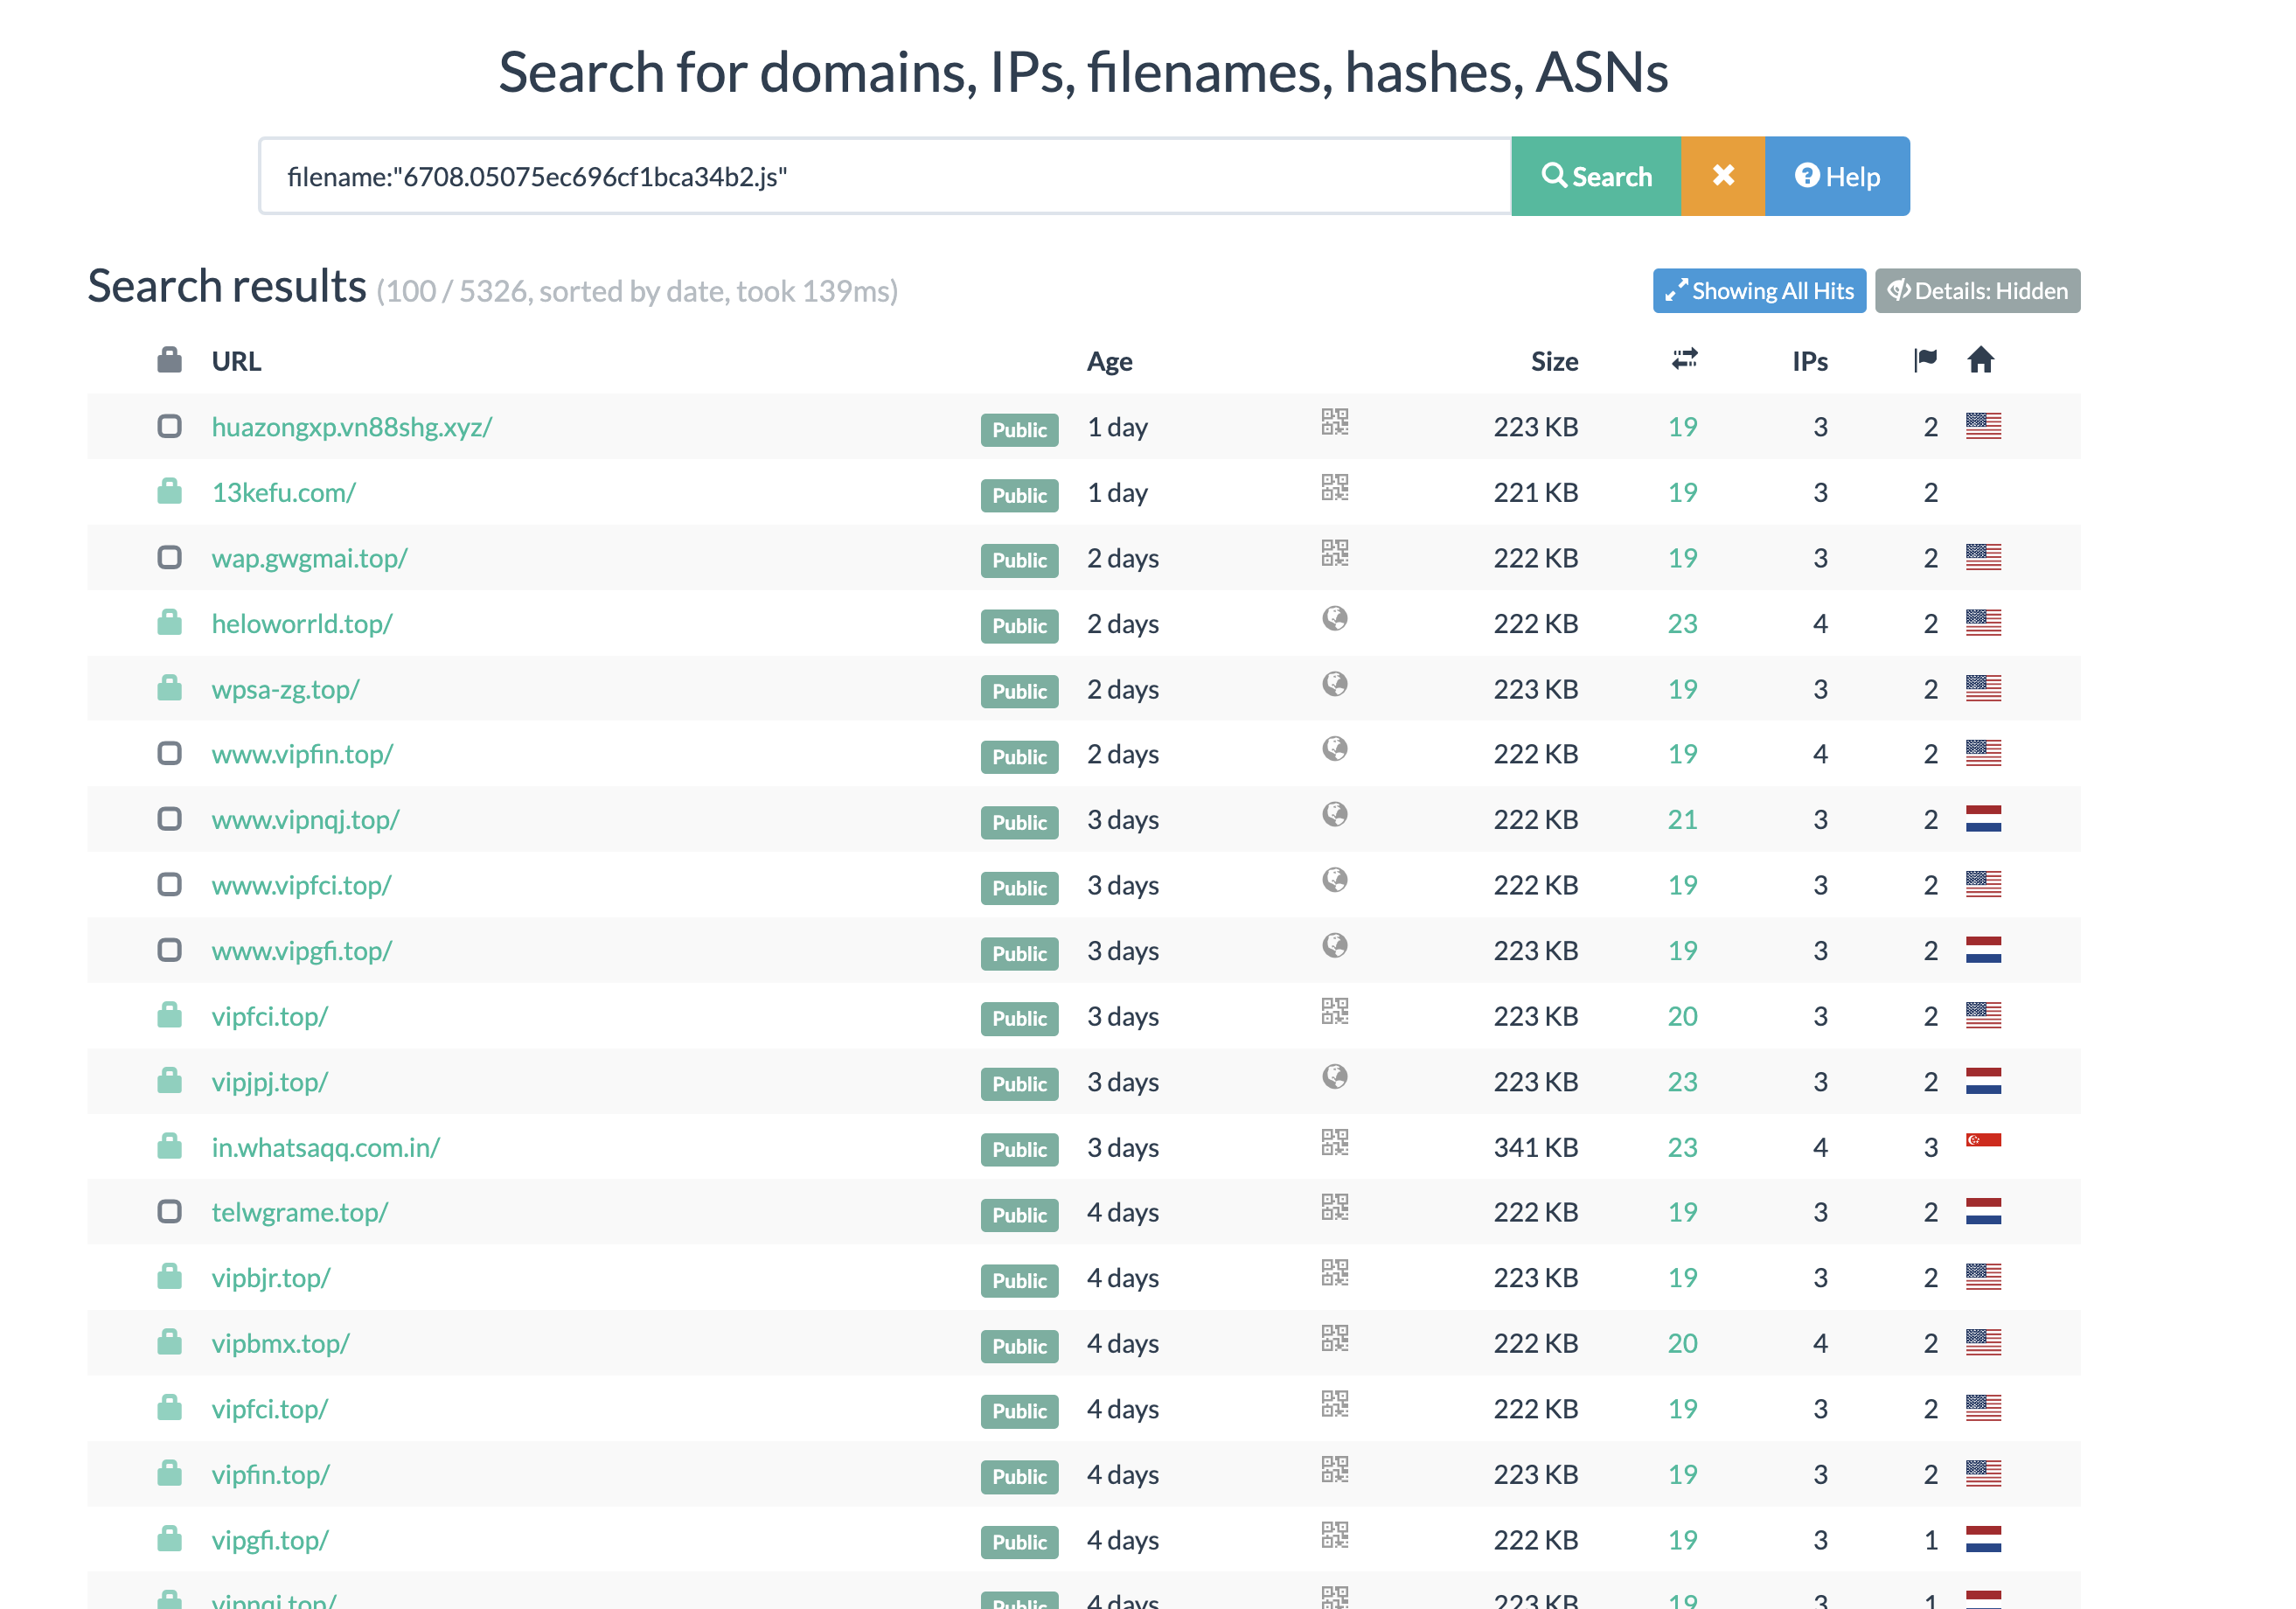Toggle Details: Hidden button
This screenshot has width=2296, height=1609.
click(x=1976, y=291)
